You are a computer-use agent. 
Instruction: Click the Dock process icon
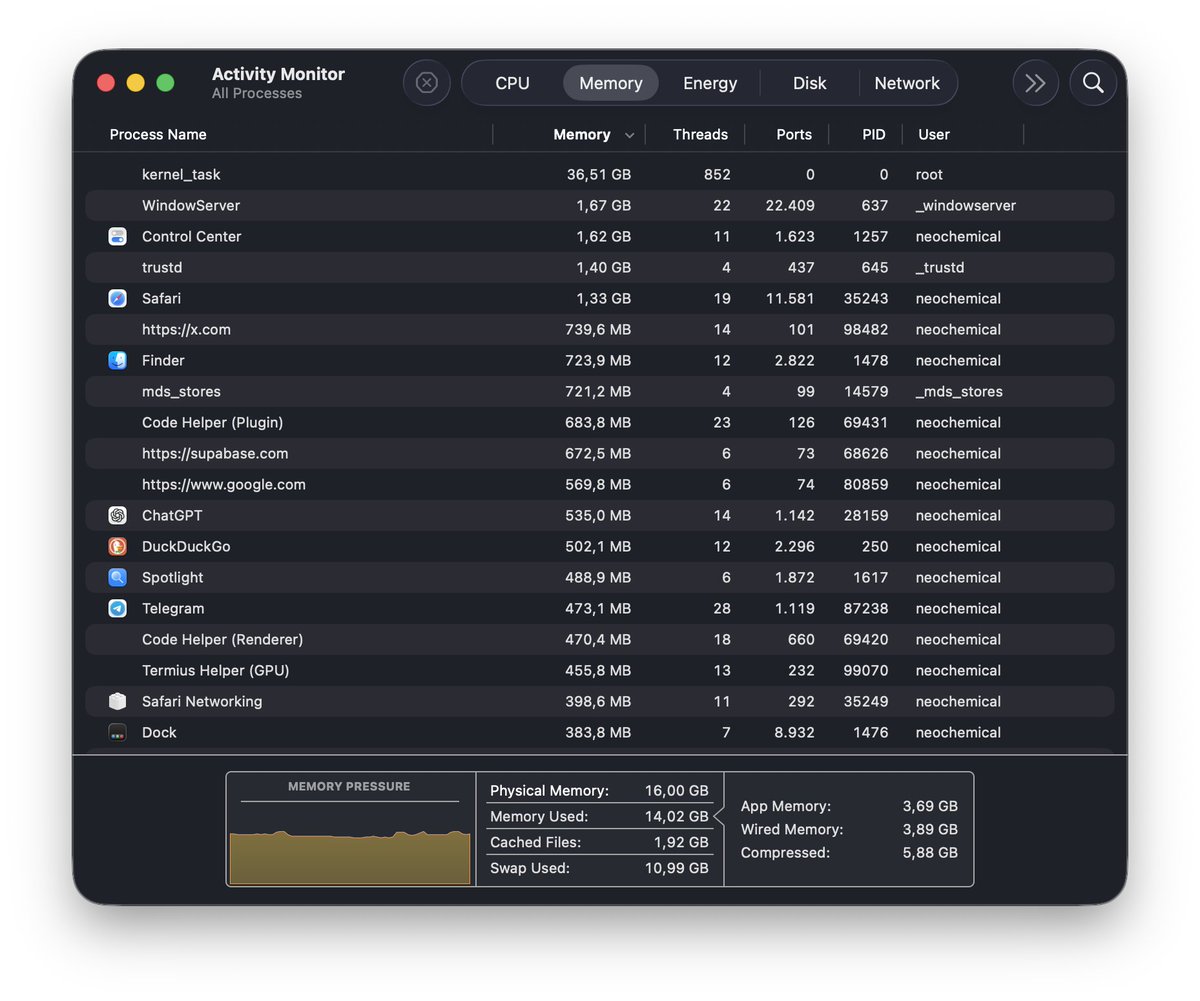tap(117, 733)
